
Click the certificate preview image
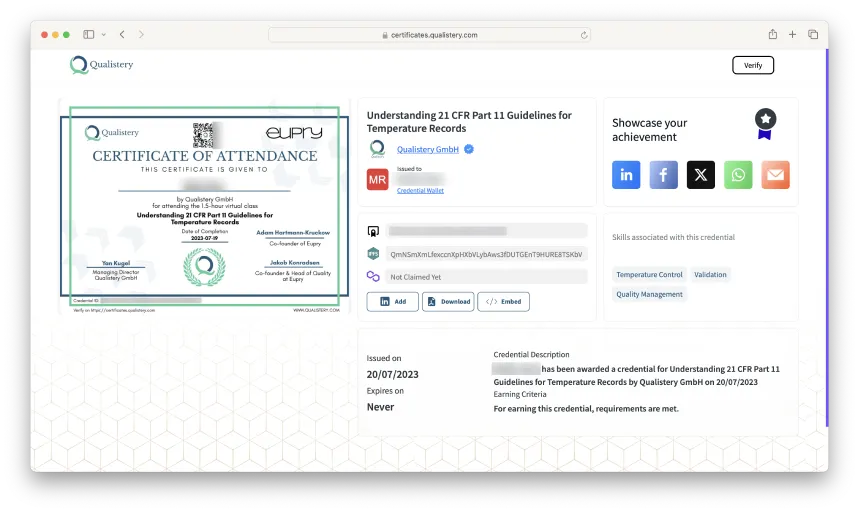(204, 207)
